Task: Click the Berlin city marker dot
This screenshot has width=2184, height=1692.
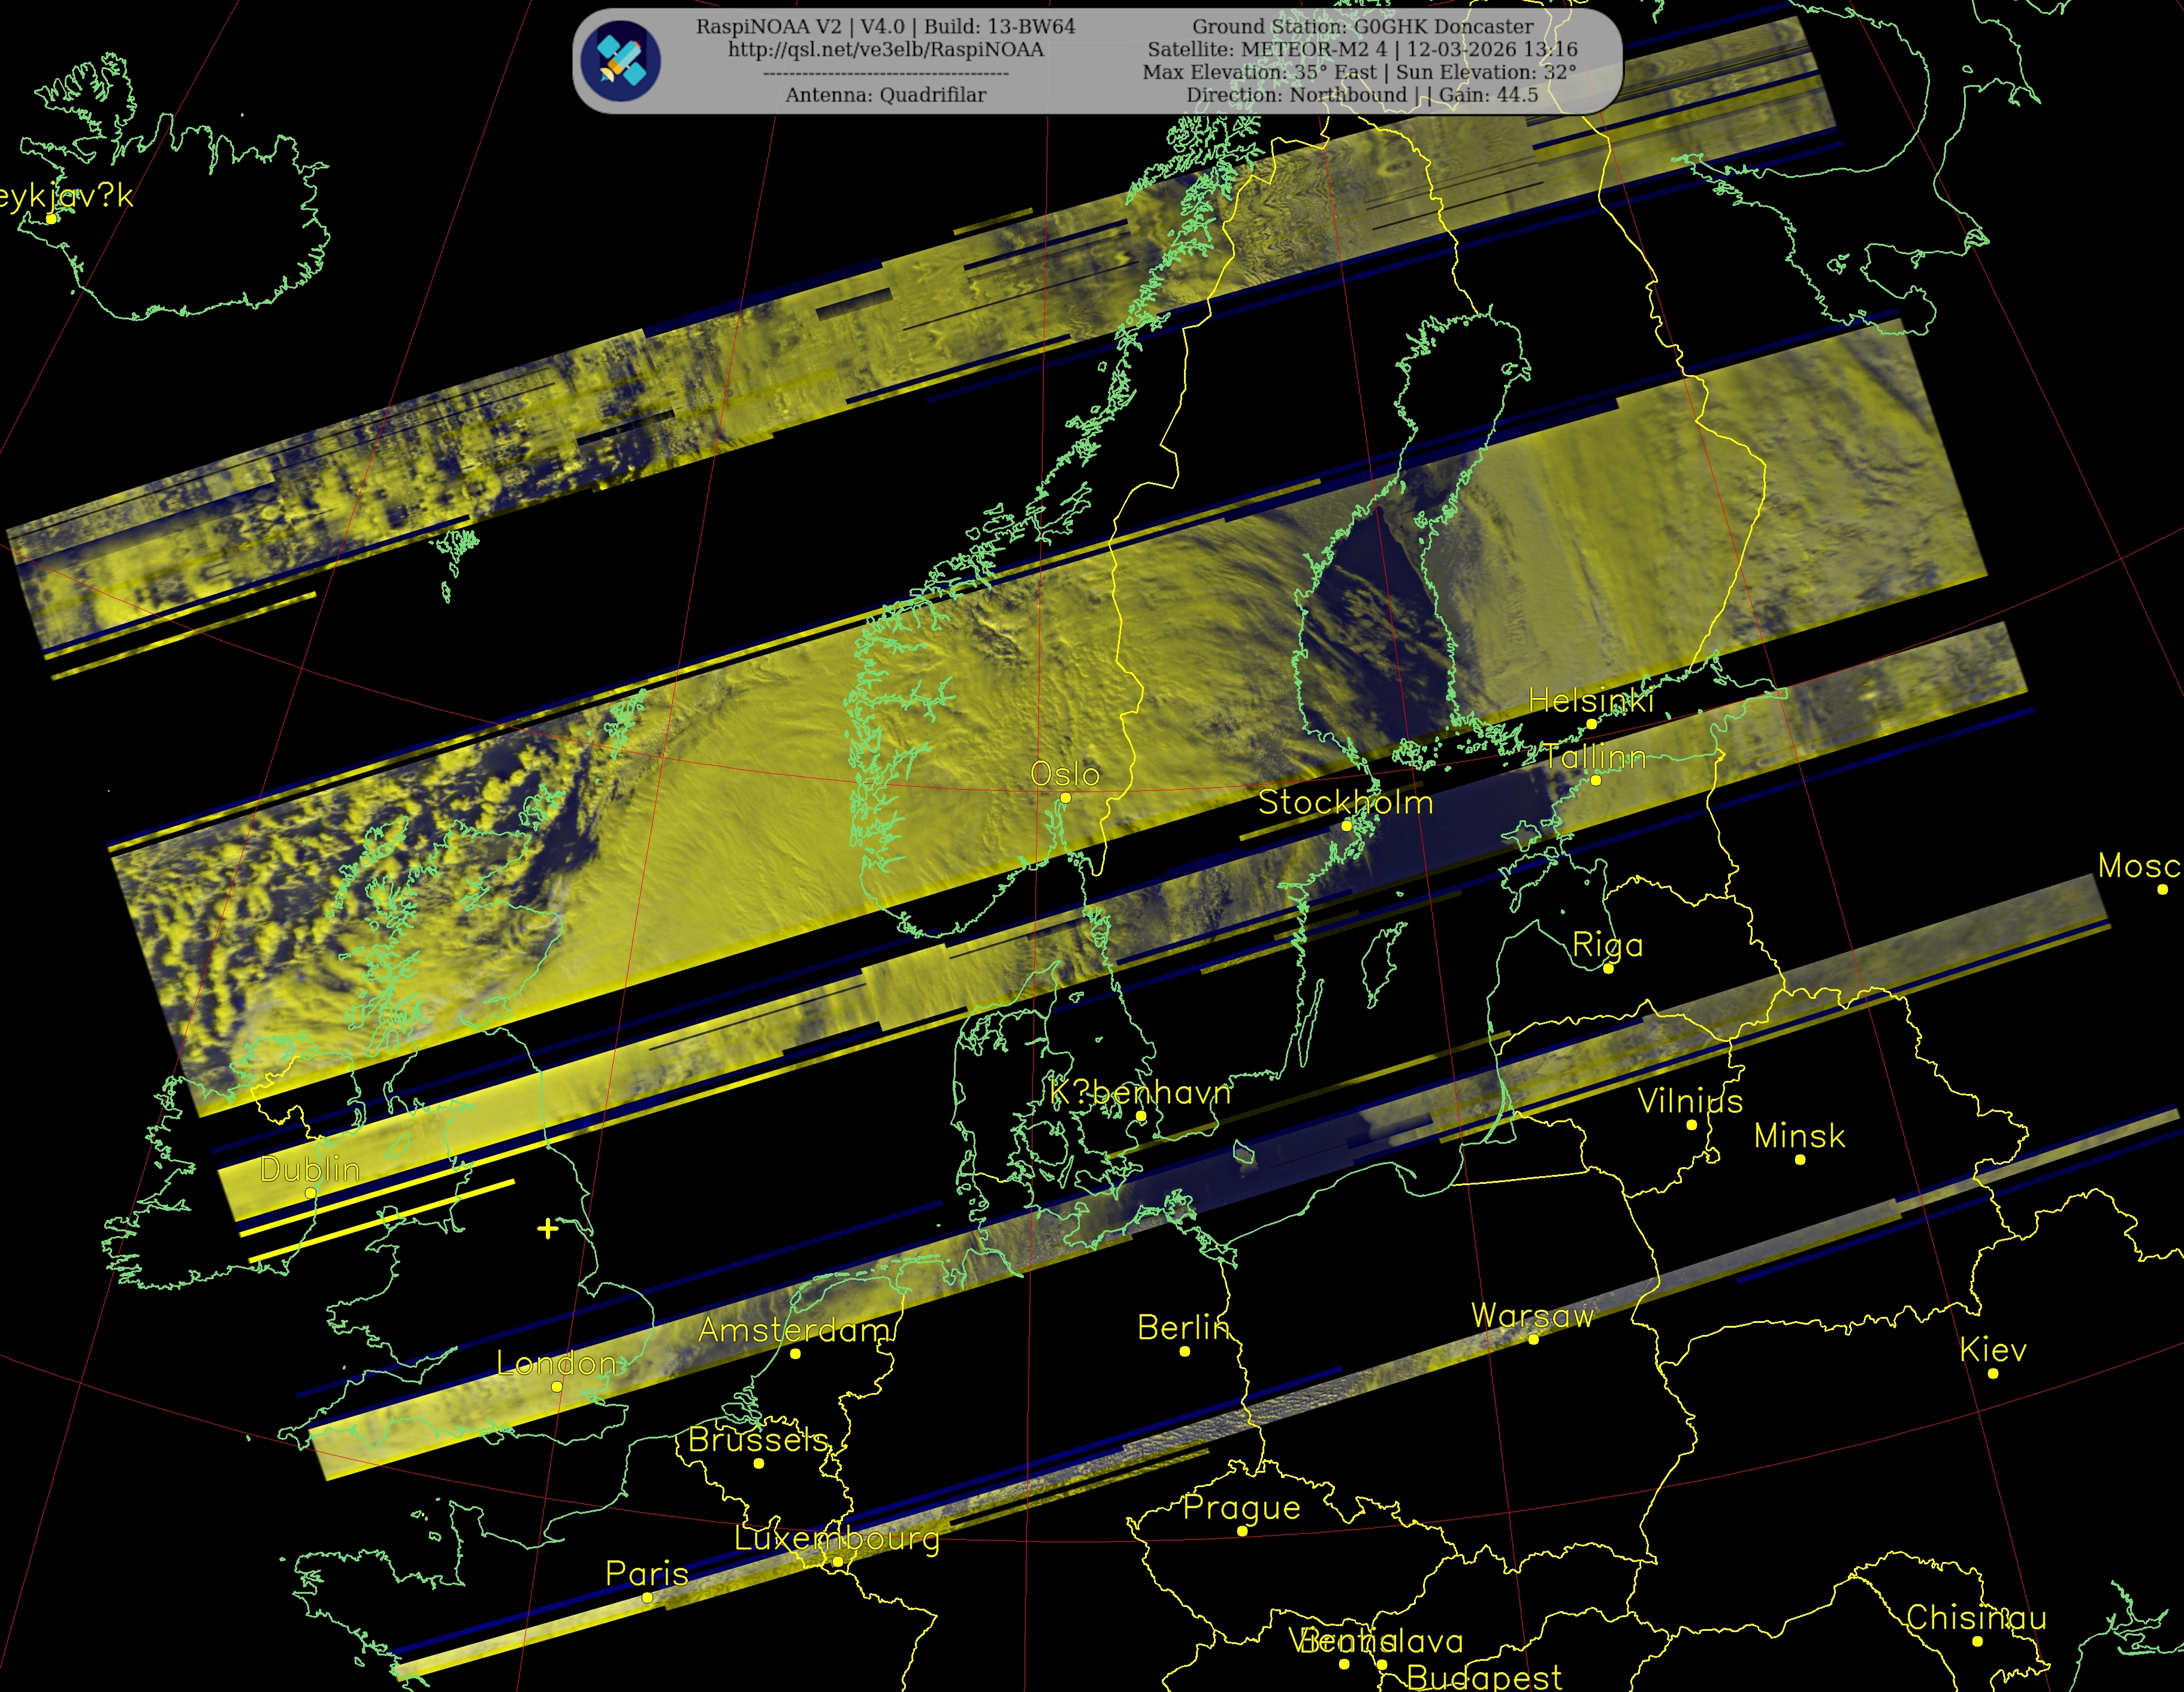Action: pos(1184,1352)
